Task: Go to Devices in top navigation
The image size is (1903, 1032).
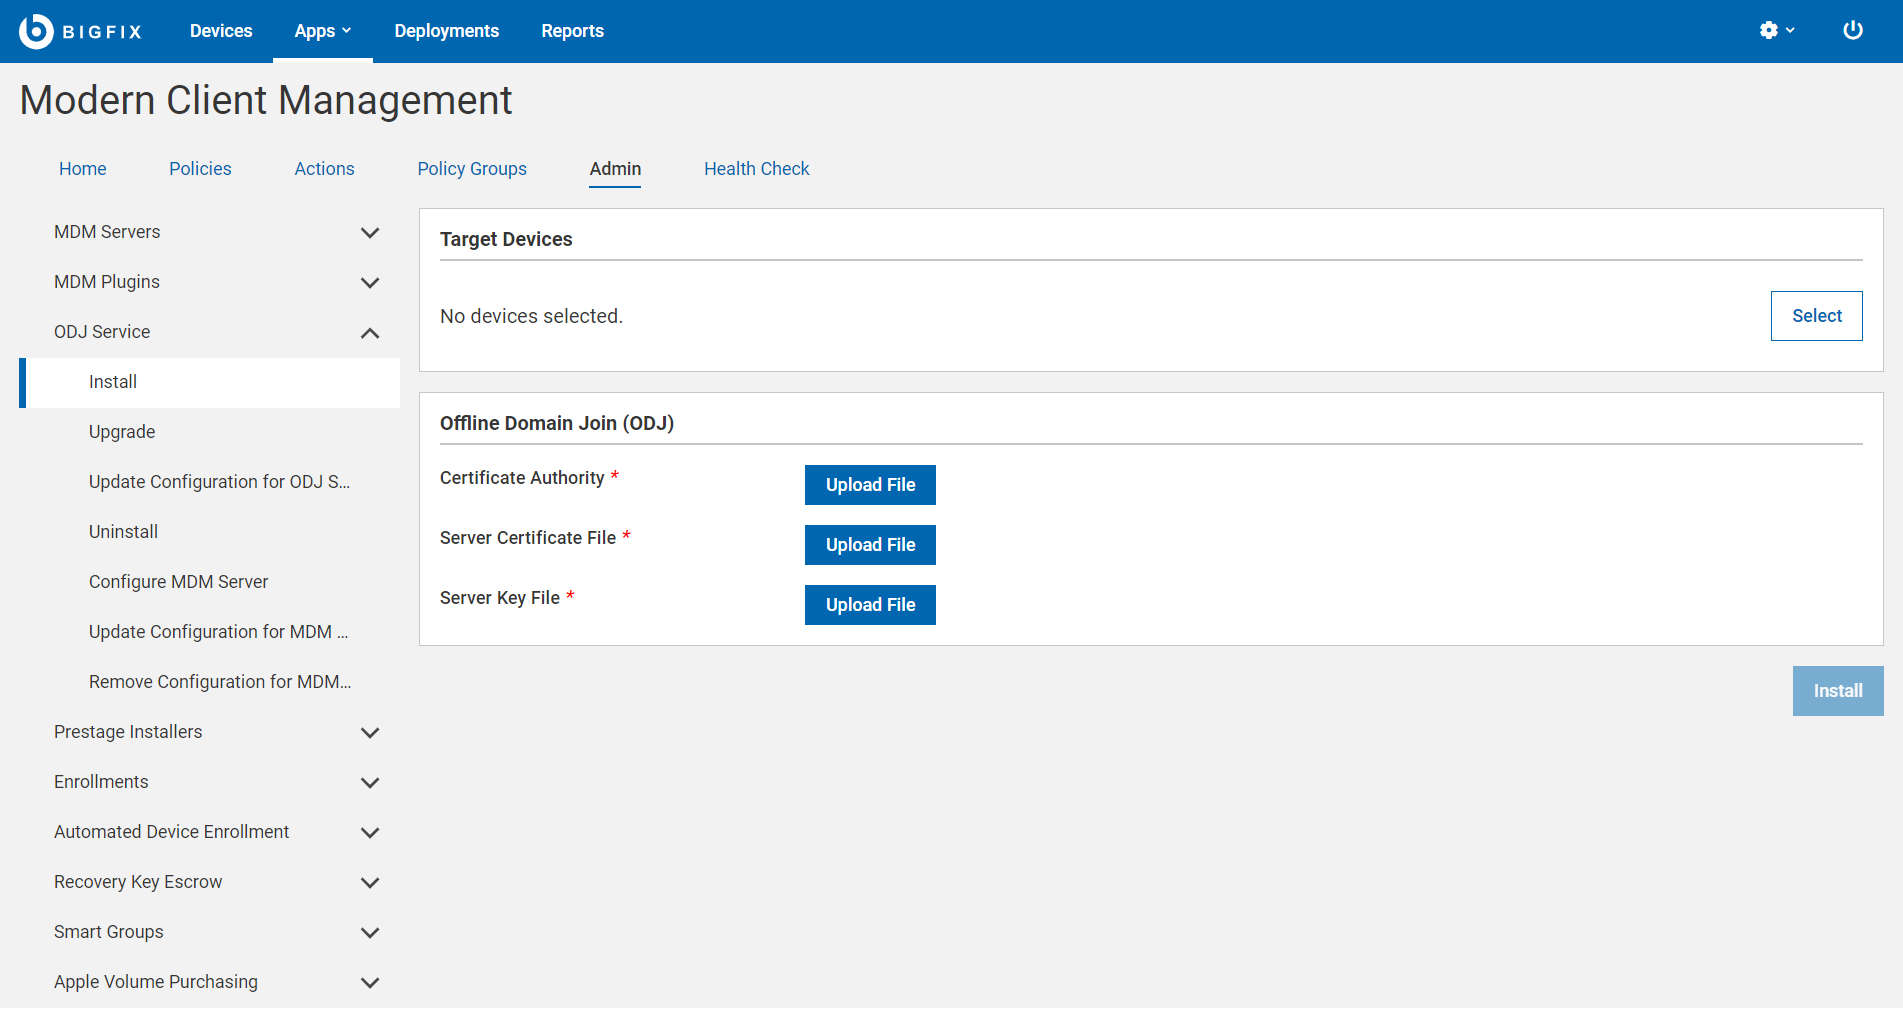Action: 221,31
